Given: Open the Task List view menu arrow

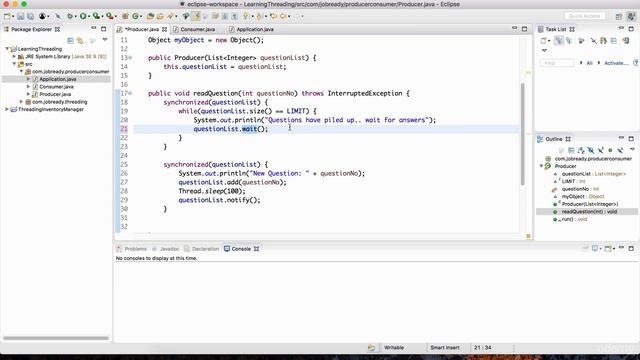Looking at the screenshot, I should 544,51.
